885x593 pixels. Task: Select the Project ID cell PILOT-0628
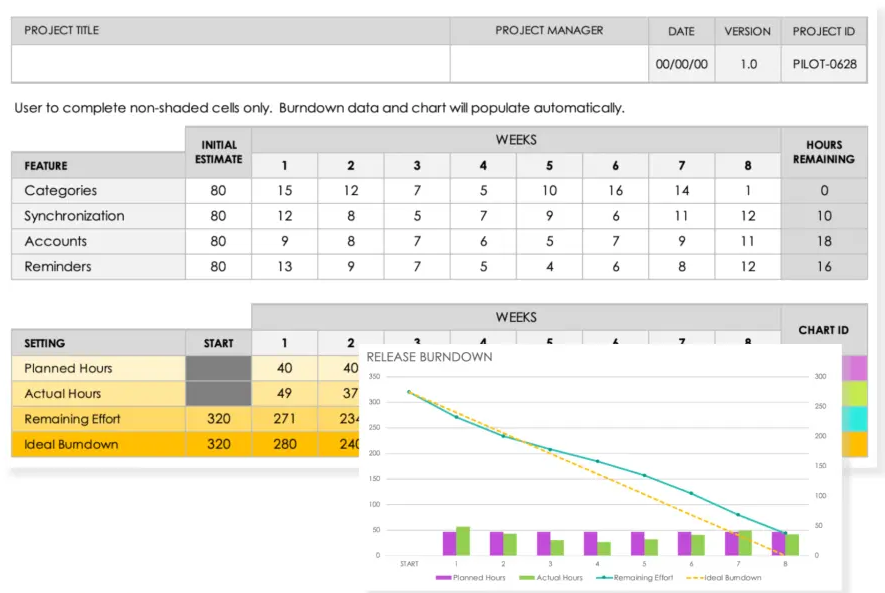pyautogui.click(x=823, y=64)
